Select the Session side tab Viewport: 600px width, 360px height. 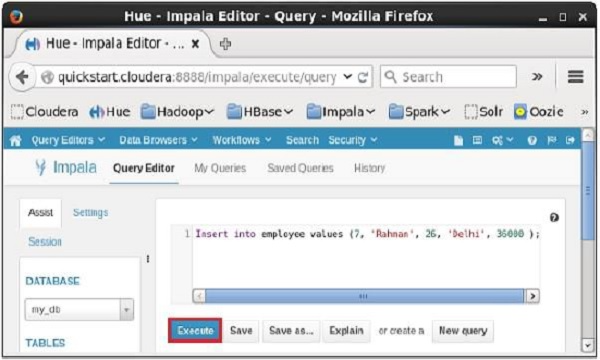coord(45,242)
